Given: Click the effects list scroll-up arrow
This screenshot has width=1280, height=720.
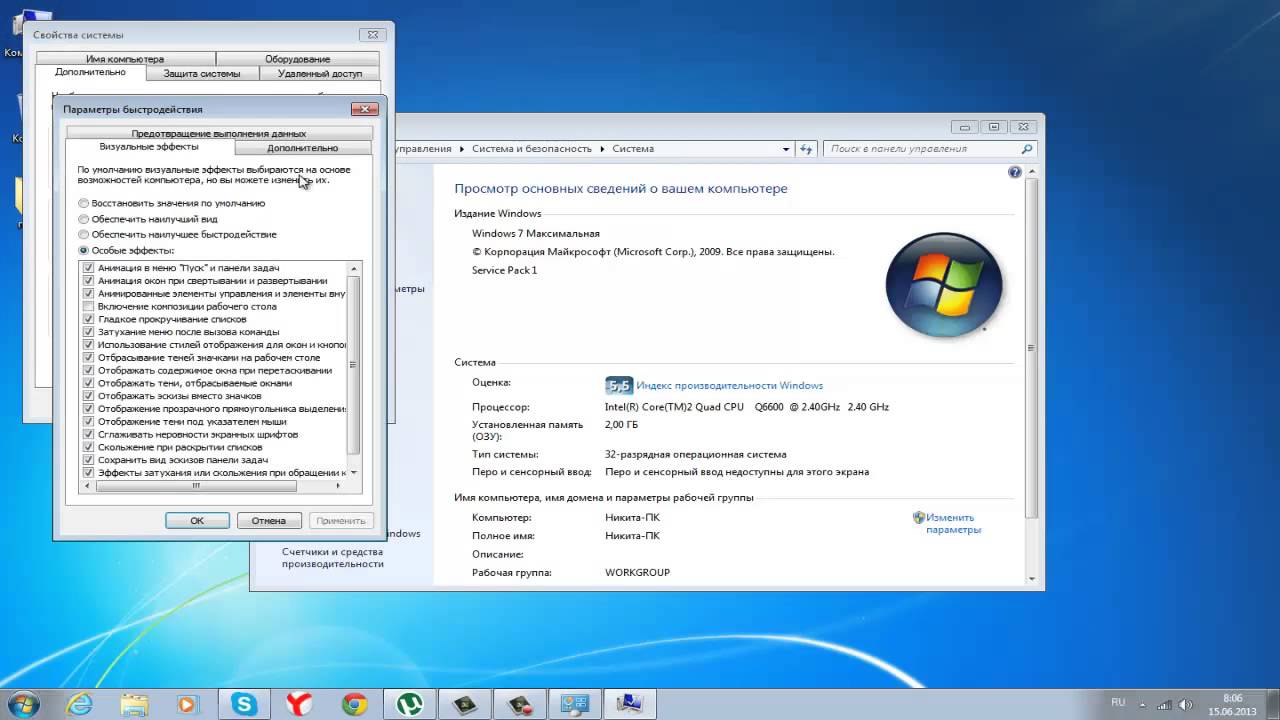Looking at the screenshot, I should 353,269.
